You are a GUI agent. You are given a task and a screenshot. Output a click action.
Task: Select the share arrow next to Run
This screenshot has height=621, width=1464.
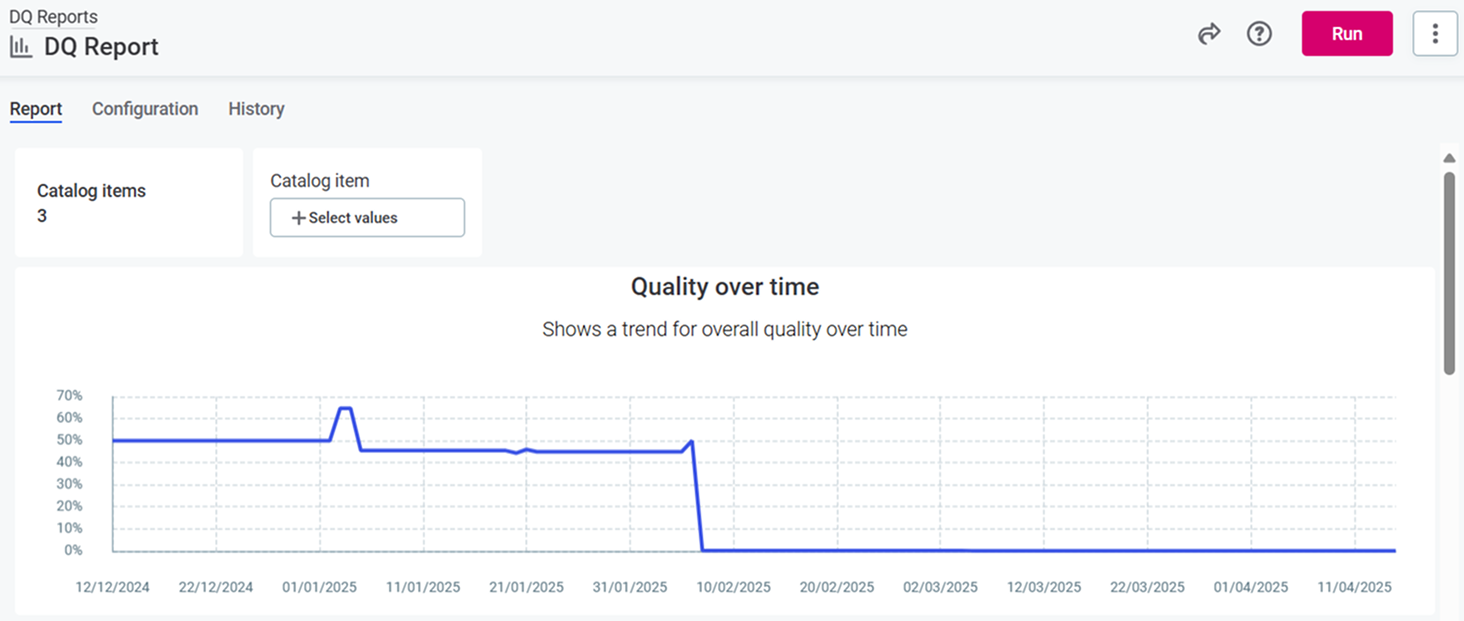pyautogui.click(x=1209, y=33)
